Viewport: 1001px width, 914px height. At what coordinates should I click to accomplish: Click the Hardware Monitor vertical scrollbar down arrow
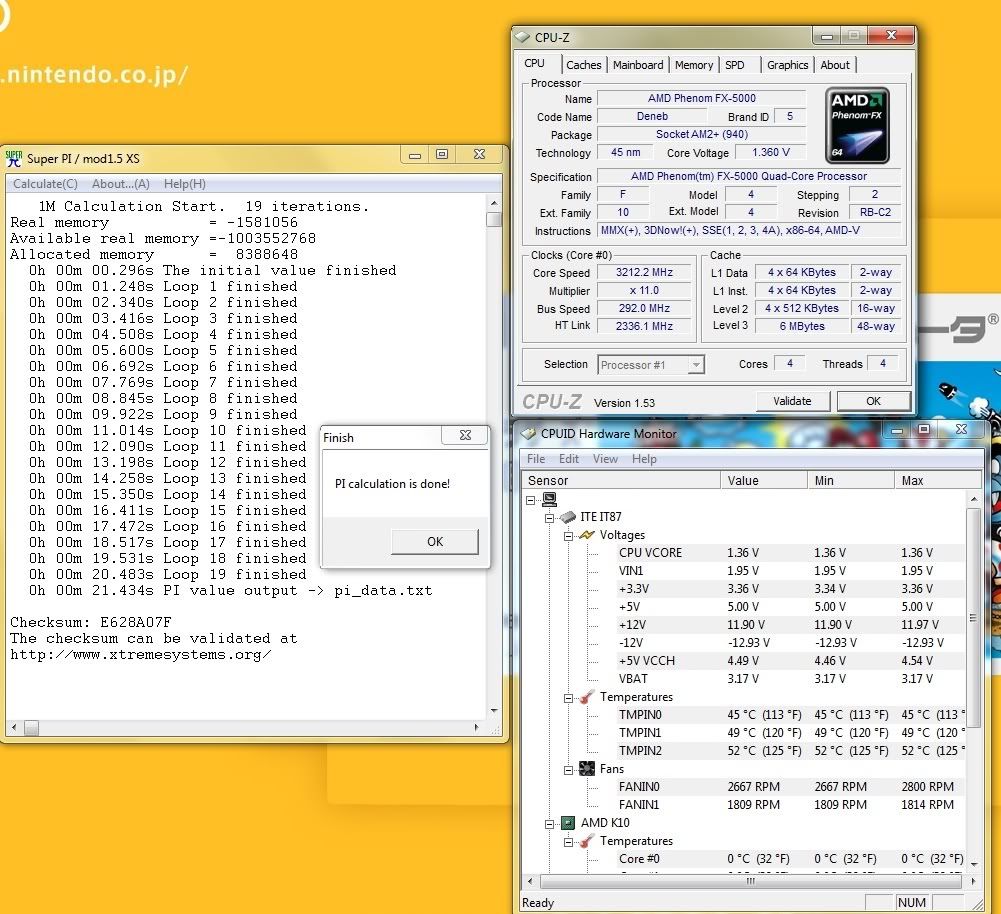tap(974, 864)
